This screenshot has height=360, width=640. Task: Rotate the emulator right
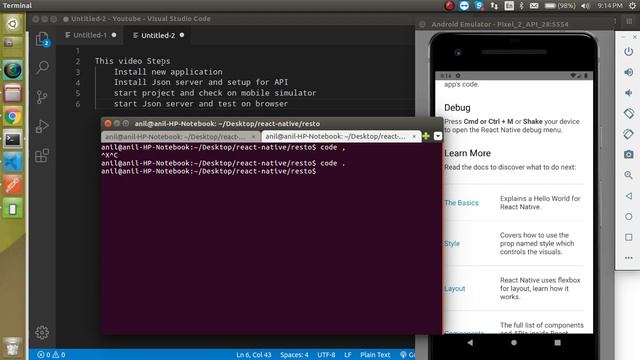[629, 134]
